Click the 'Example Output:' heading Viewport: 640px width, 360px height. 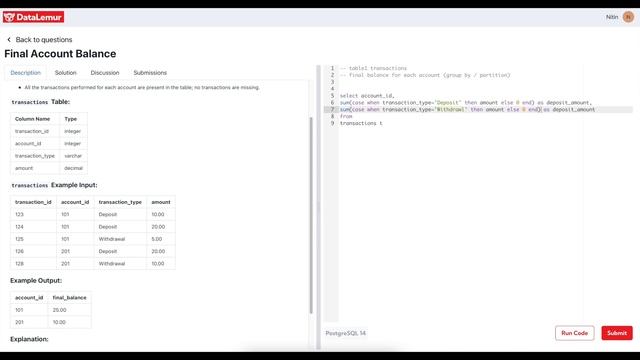(x=36, y=280)
